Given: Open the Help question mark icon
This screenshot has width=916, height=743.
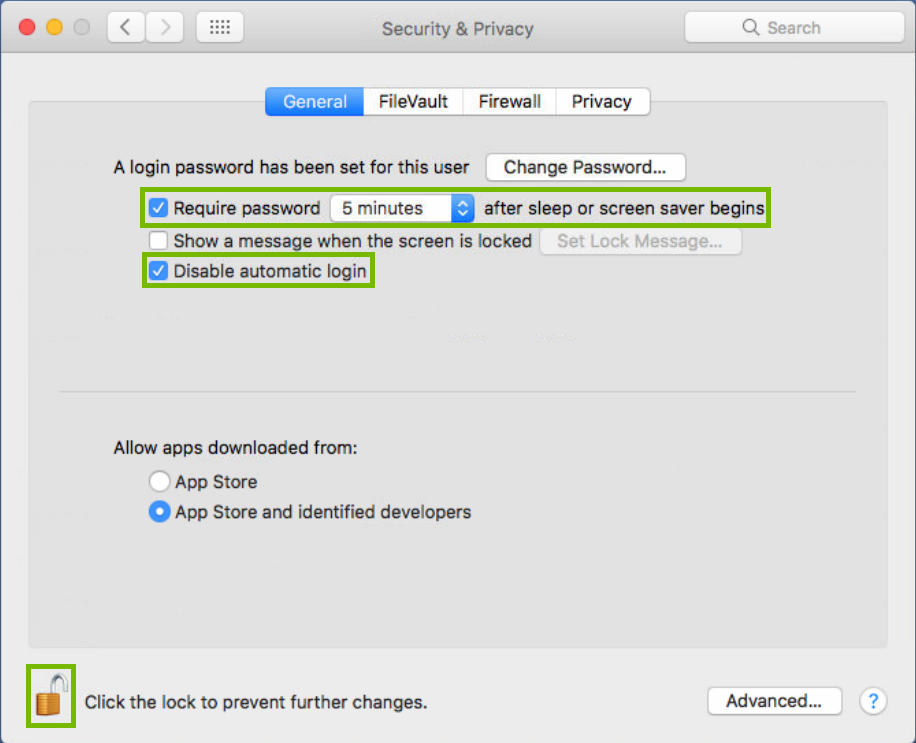Looking at the screenshot, I should pos(873,701).
